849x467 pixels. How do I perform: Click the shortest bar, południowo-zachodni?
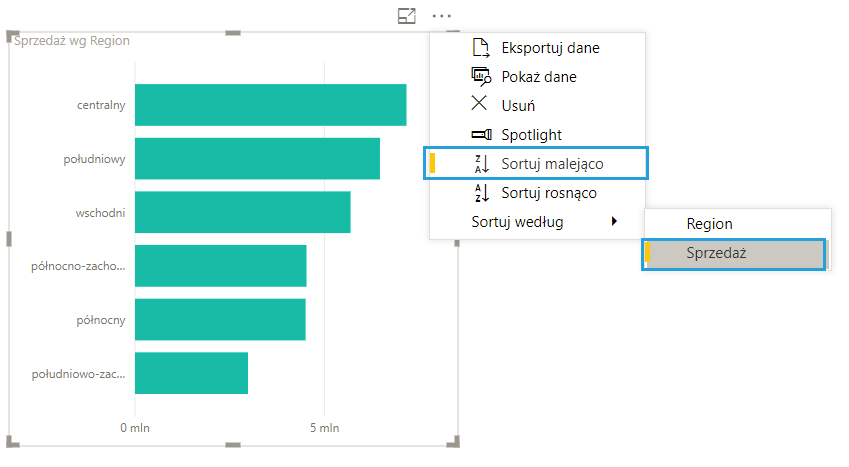click(x=191, y=373)
